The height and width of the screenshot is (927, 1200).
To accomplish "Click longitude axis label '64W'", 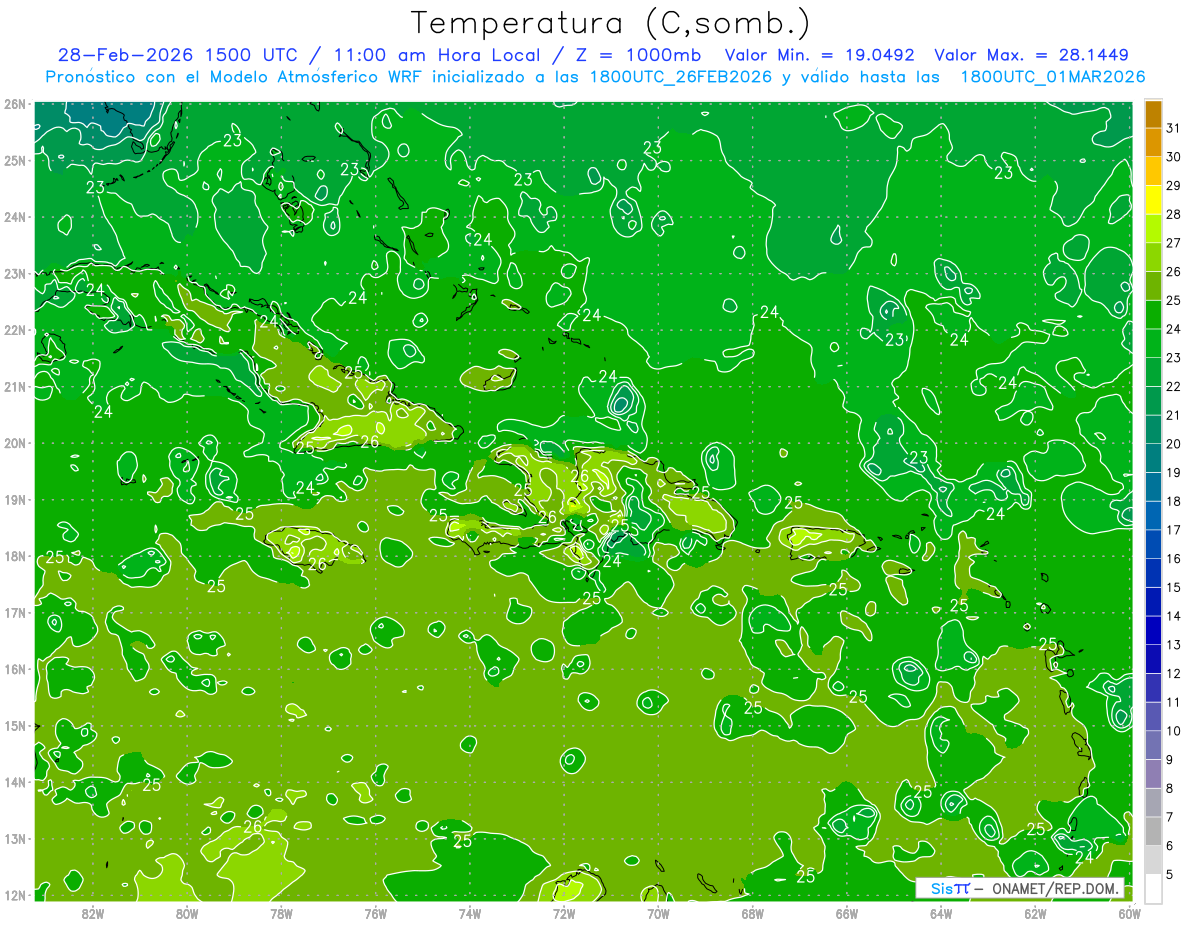I will [x=941, y=913].
